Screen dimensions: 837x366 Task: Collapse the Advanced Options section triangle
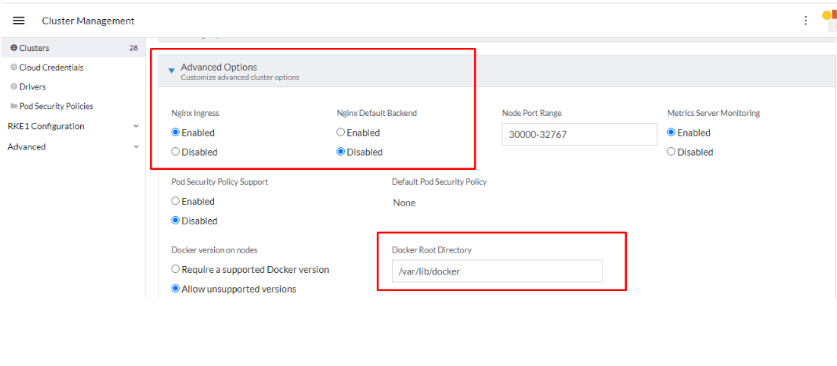point(171,70)
